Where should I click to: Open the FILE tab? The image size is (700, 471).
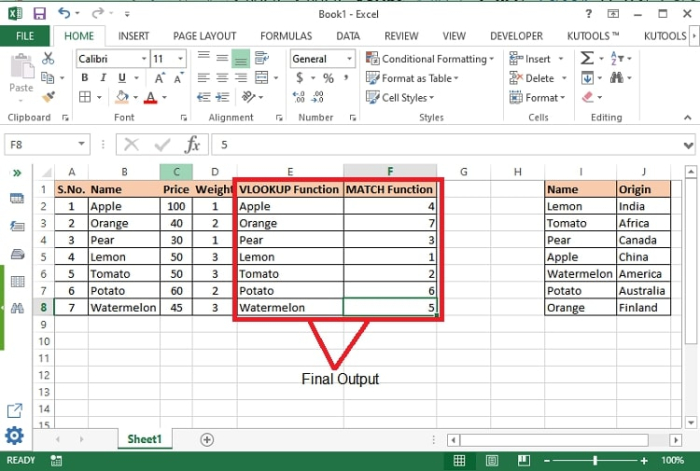(x=25, y=36)
